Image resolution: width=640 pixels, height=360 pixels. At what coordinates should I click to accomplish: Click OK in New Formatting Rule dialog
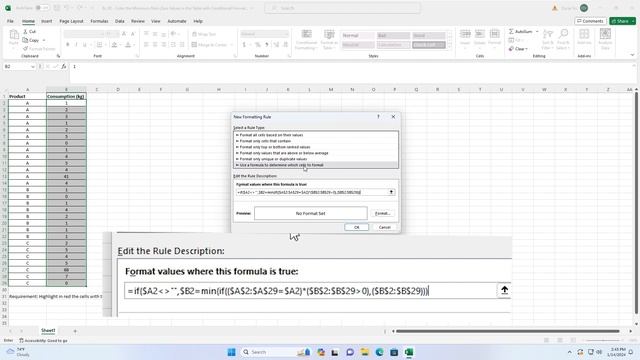pos(356,227)
